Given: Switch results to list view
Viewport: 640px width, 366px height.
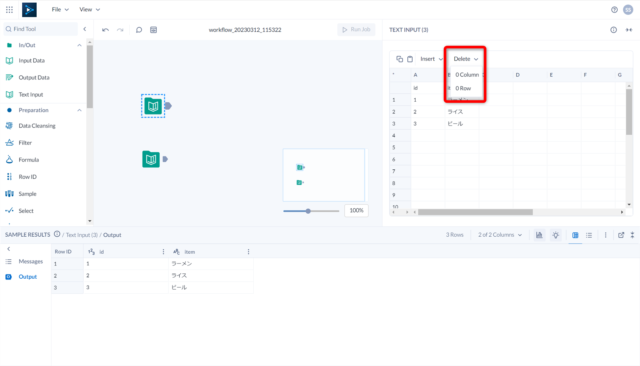Looking at the screenshot, I should 589,235.
